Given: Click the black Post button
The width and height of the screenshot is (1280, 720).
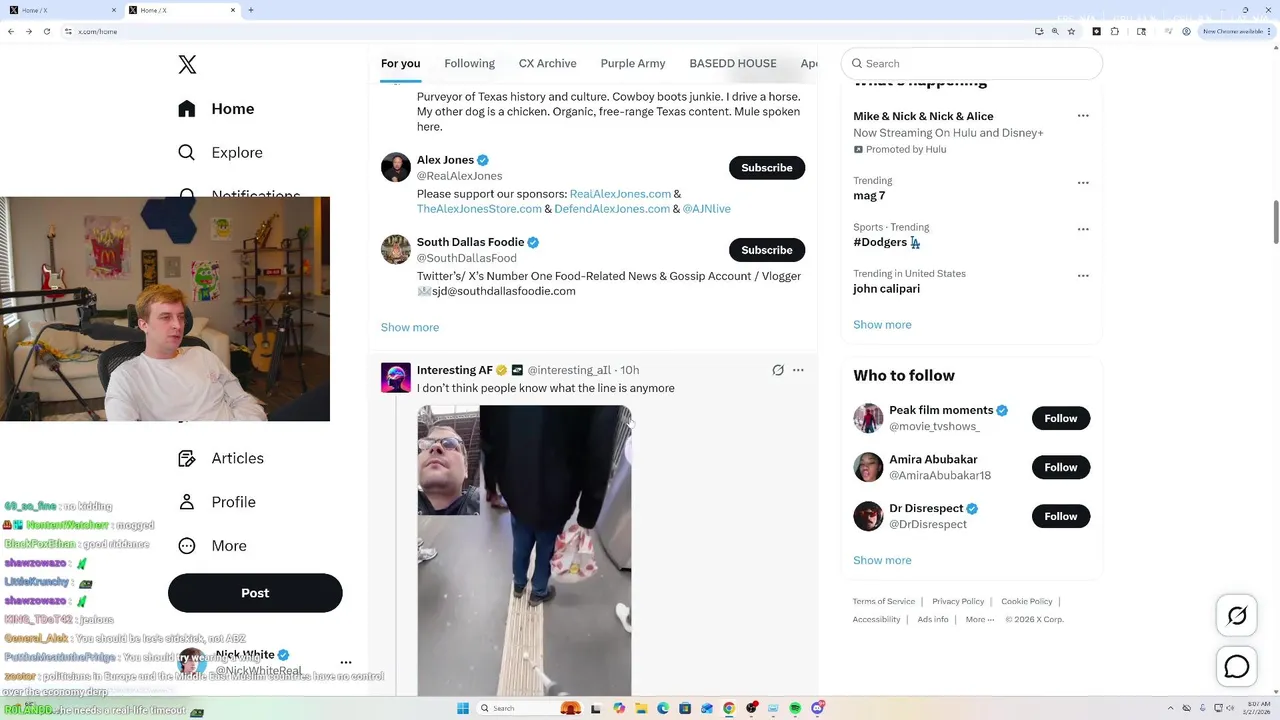Looking at the screenshot, I should [255, 593].
